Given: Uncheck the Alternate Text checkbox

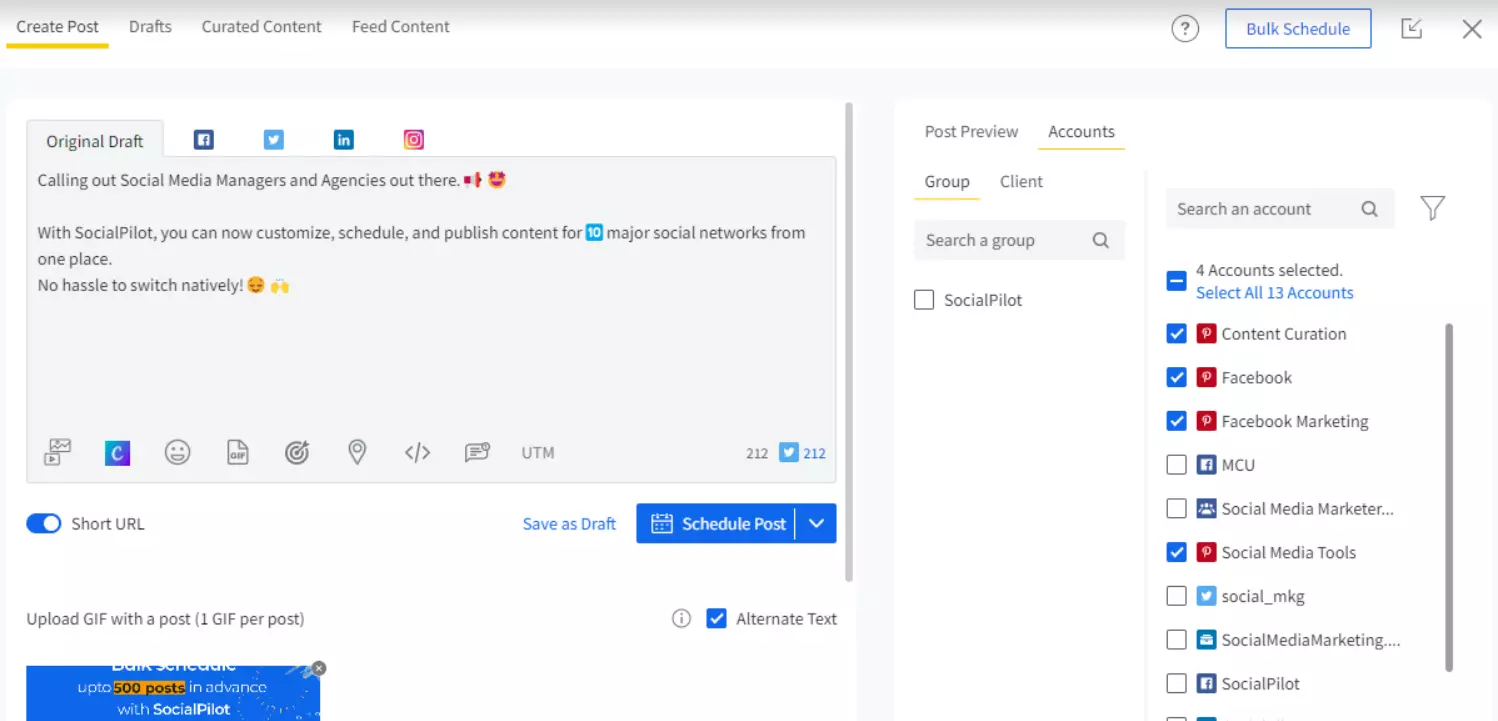Looking at the screenshot, I should (716, 618).
